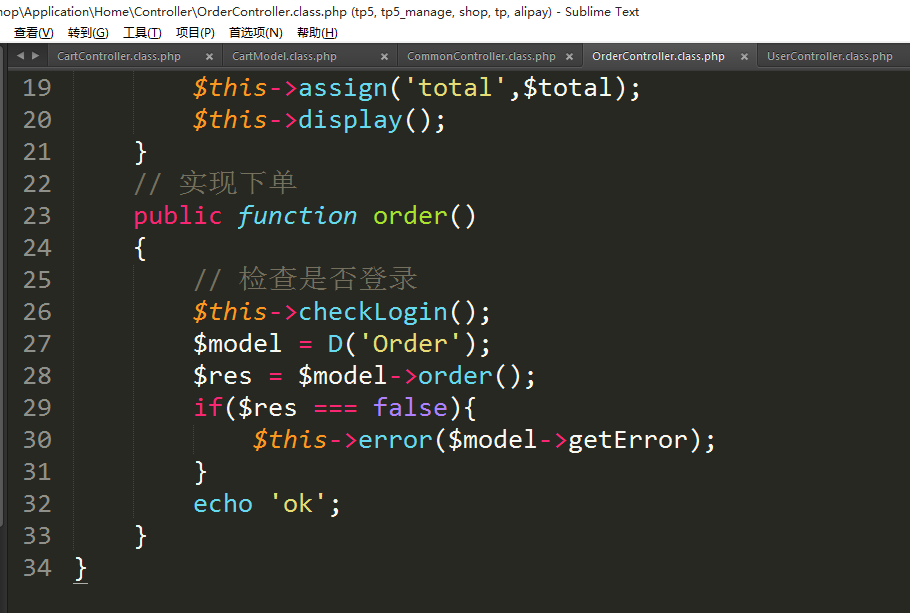Click line number 23 in the gutter
Viewport: 910px width, 613px height.
36,216
